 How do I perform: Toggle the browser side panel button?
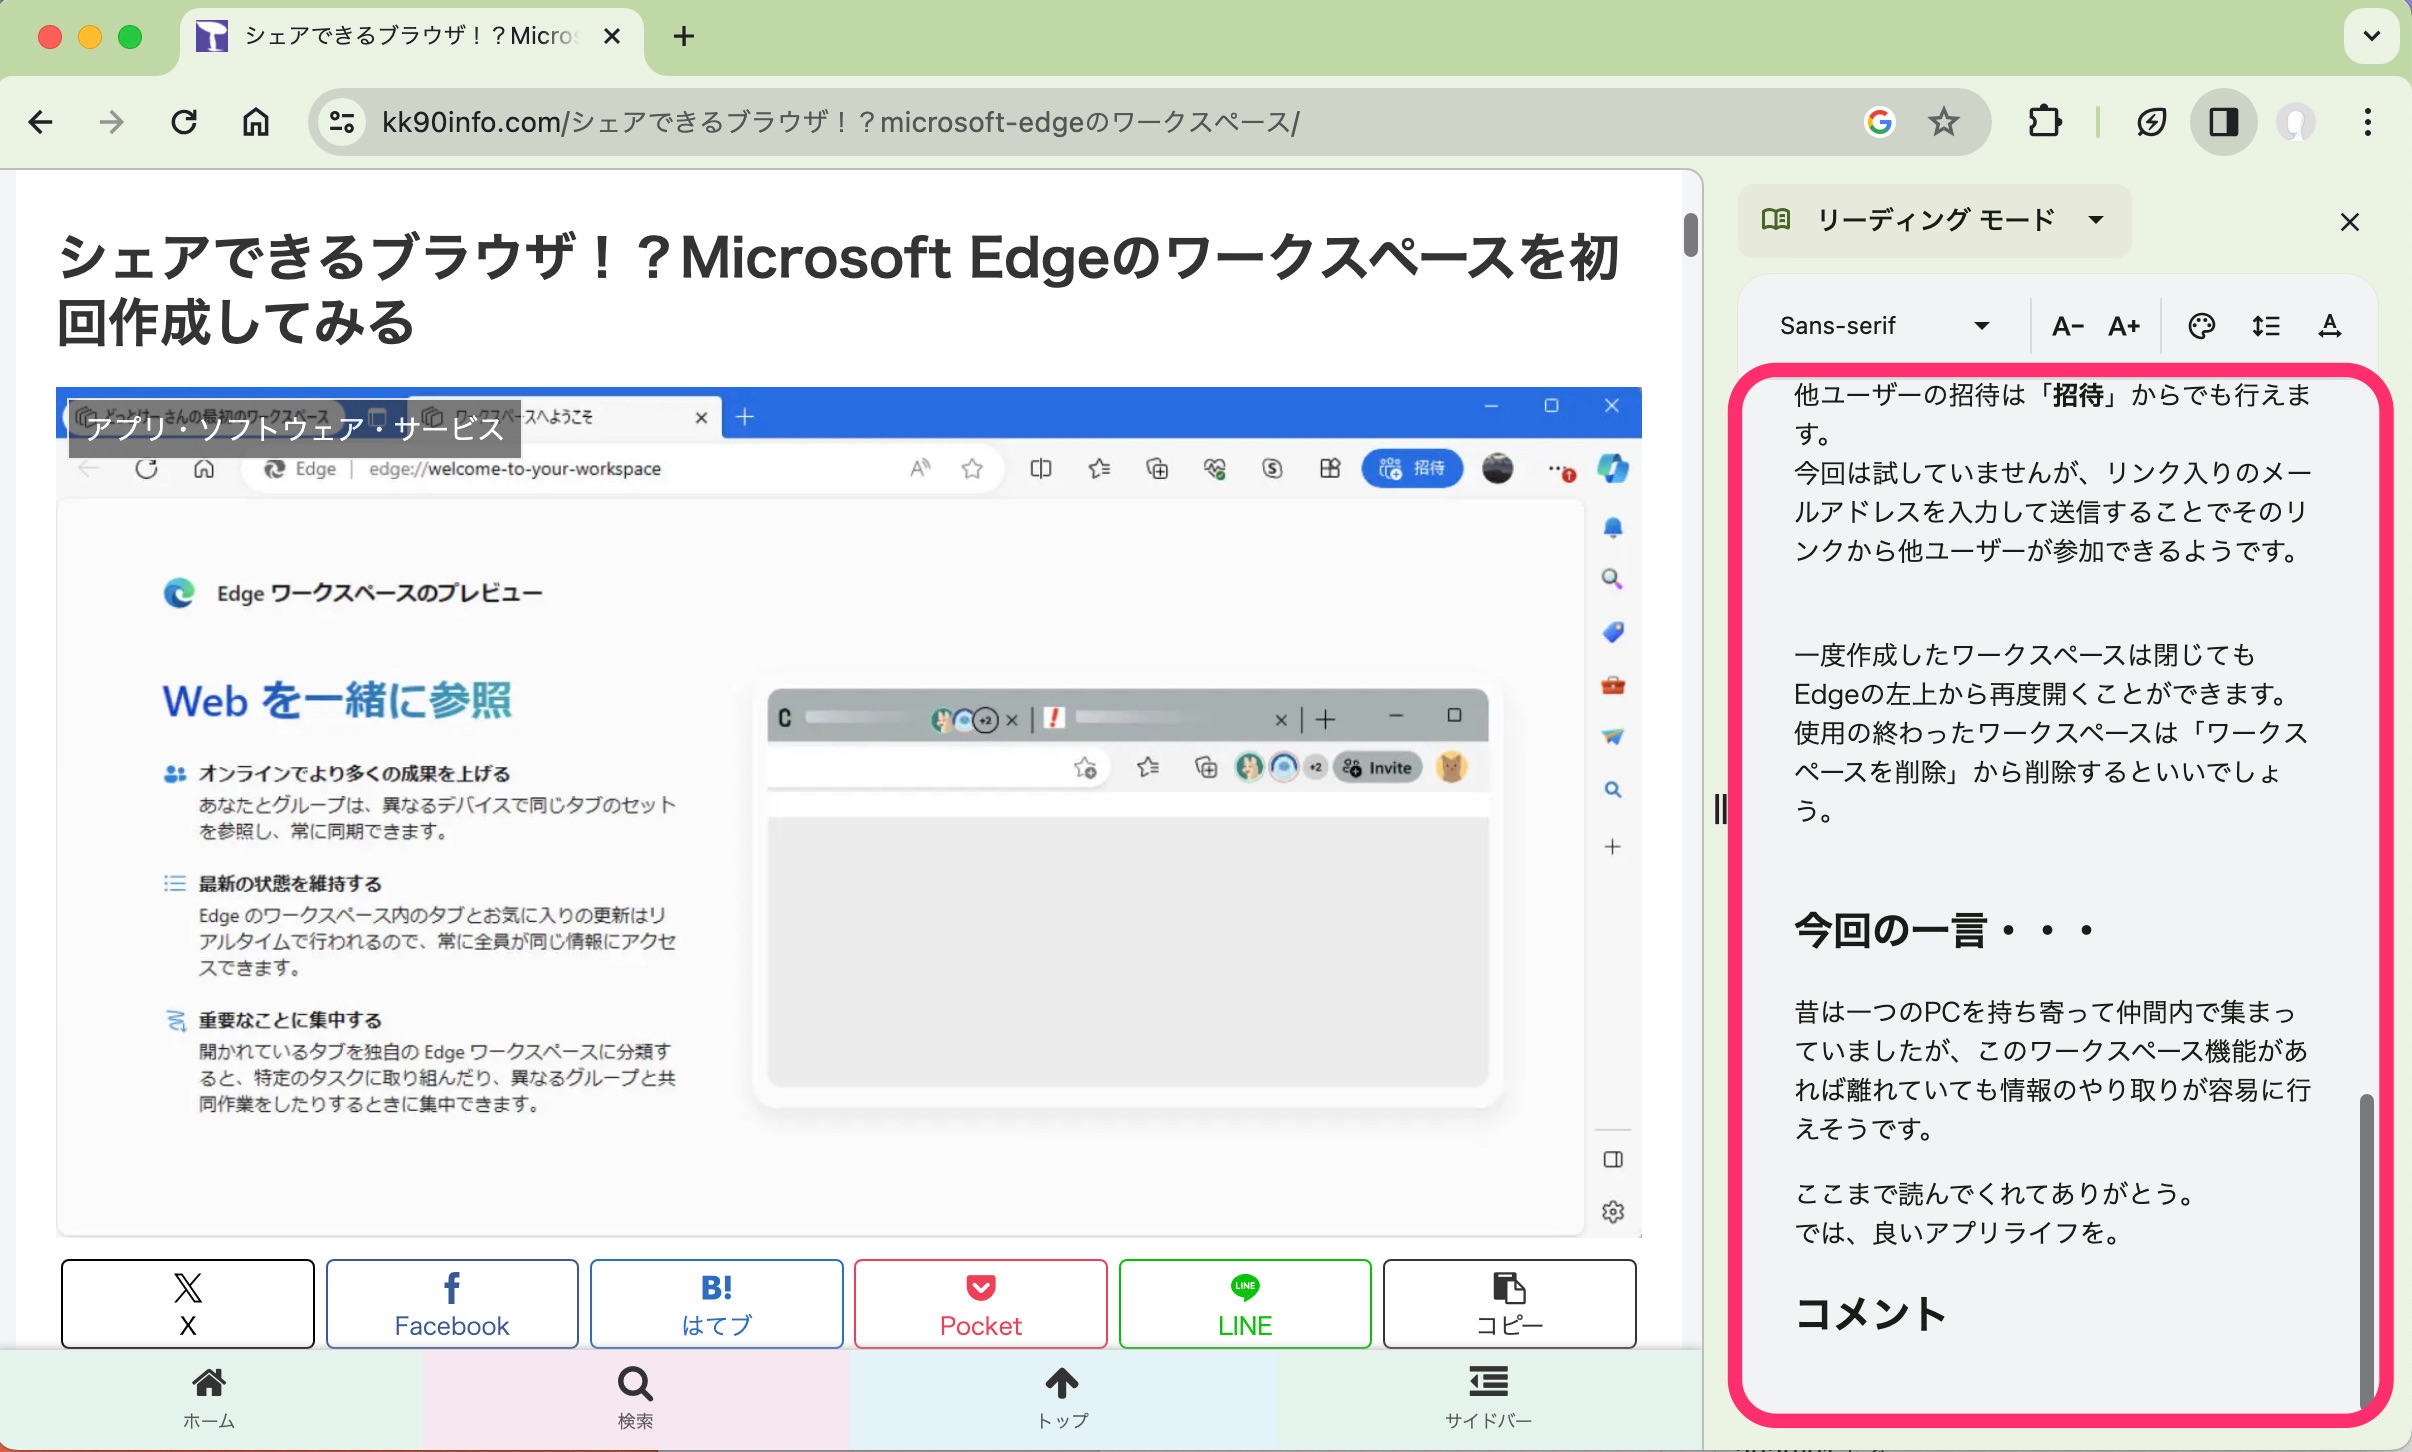pos(2223,122)
